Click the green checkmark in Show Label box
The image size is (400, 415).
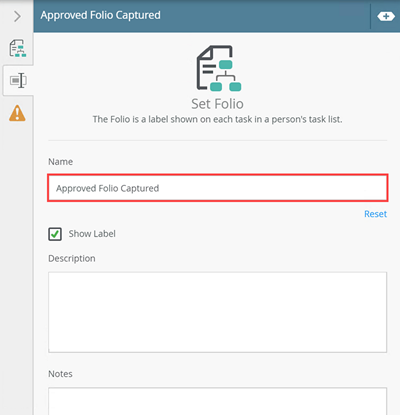click(x=55, y=234)
